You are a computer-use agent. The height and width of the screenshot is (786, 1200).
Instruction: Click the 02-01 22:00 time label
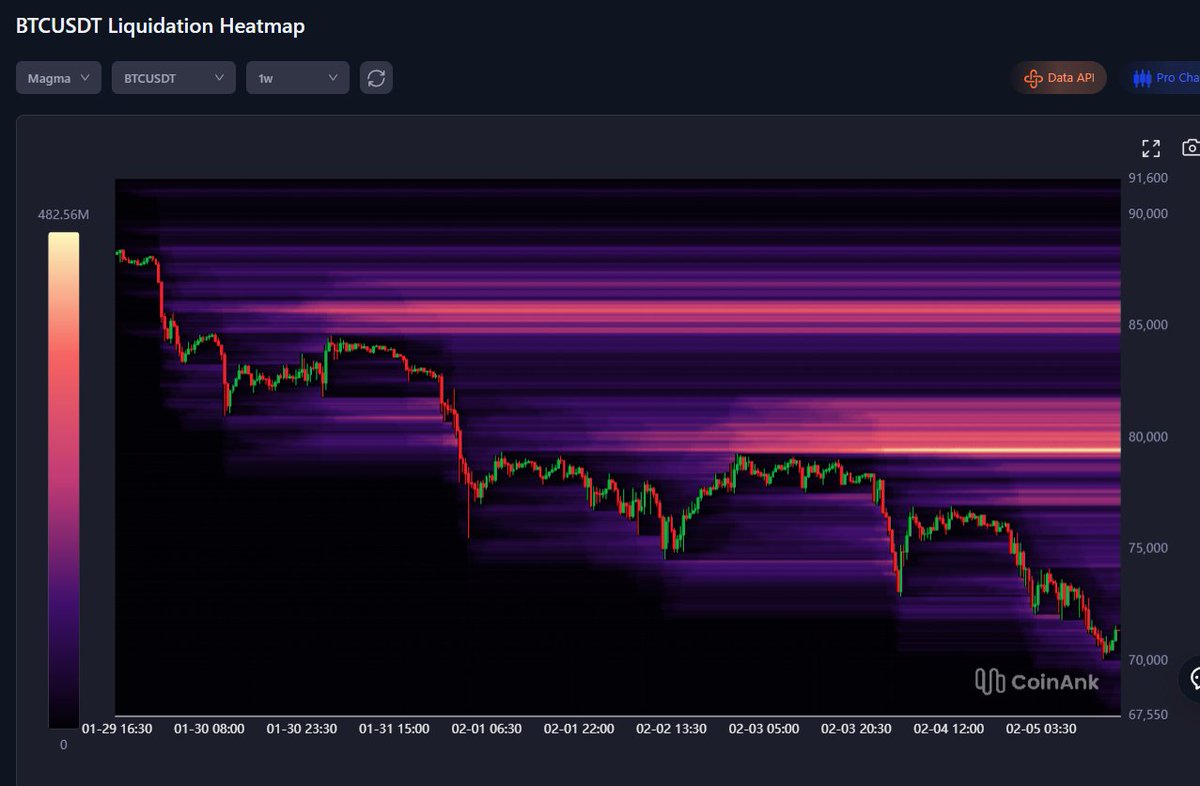tap(579, 729)
